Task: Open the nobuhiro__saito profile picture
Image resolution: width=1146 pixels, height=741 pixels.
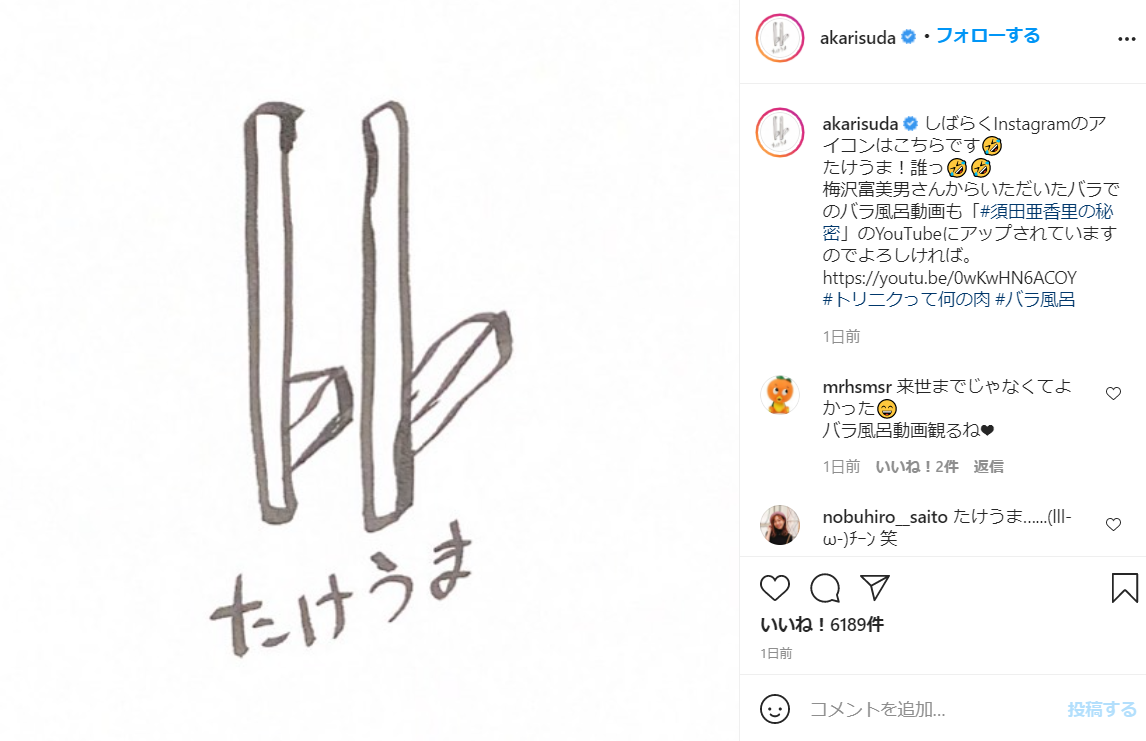Action: click(780, 525)
